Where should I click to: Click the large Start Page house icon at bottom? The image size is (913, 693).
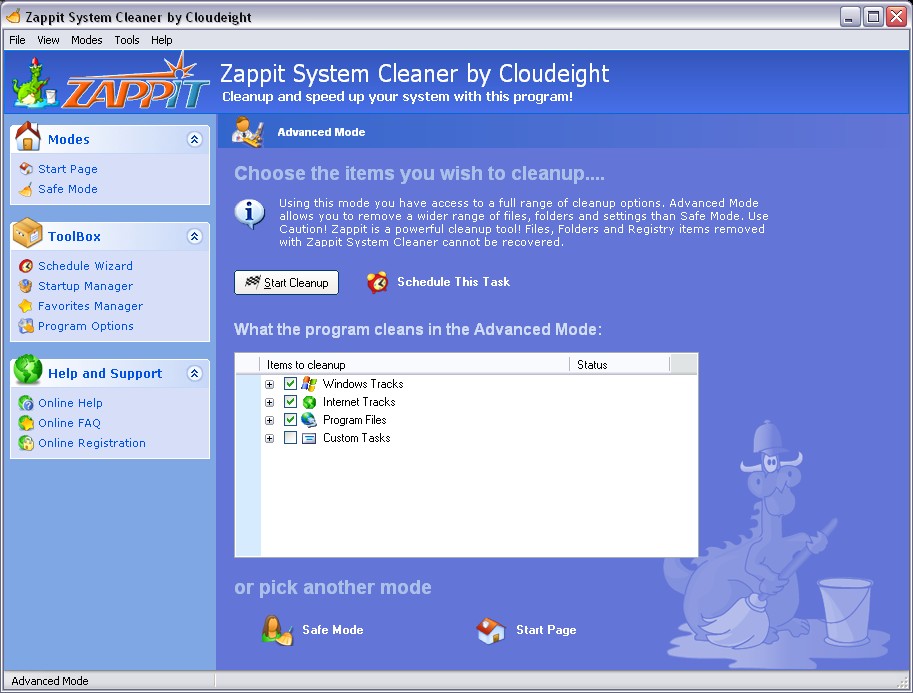(x=490, y=630)
